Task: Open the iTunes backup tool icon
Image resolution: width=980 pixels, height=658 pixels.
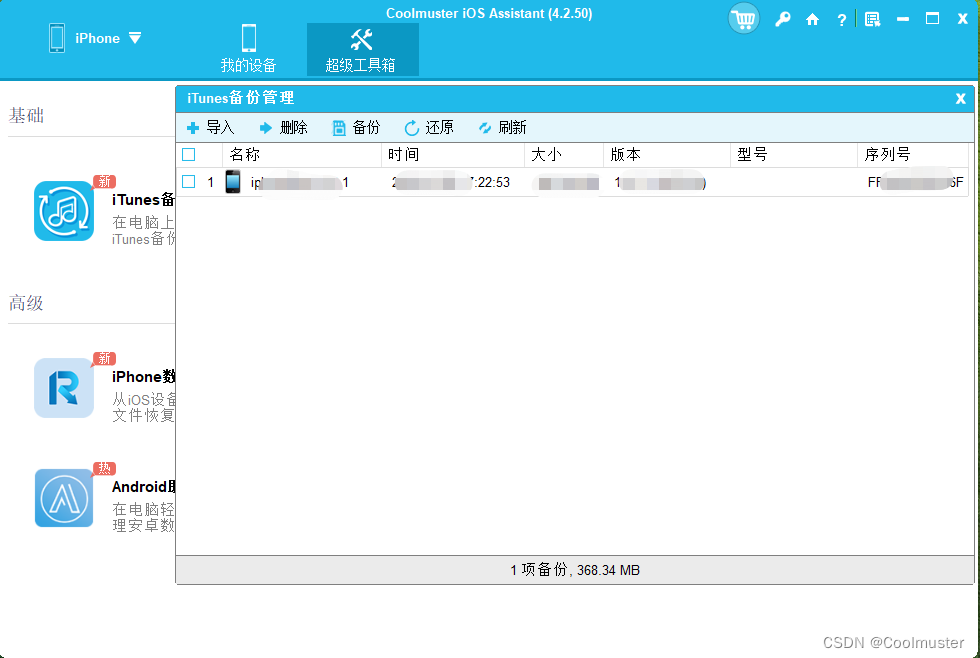Action: 64,211
